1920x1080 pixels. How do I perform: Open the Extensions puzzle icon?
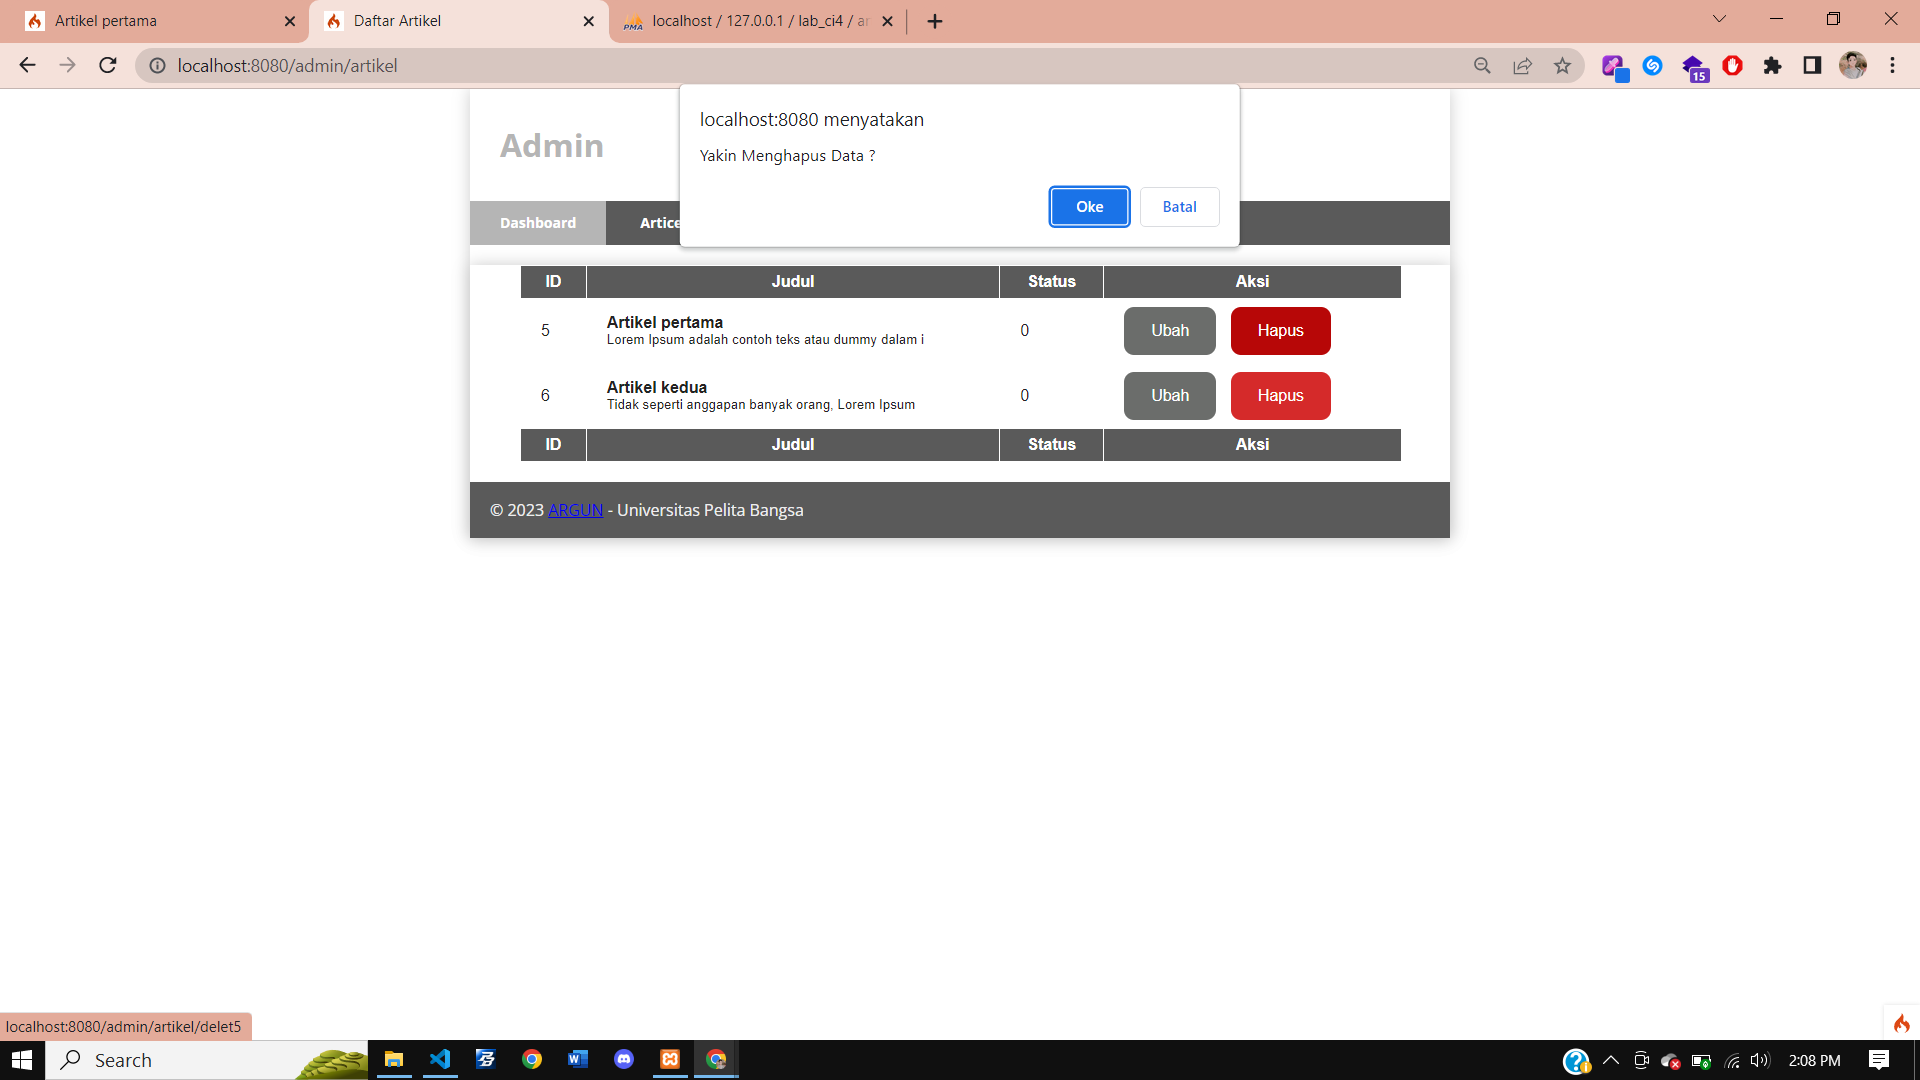(x=1772, y=66)
